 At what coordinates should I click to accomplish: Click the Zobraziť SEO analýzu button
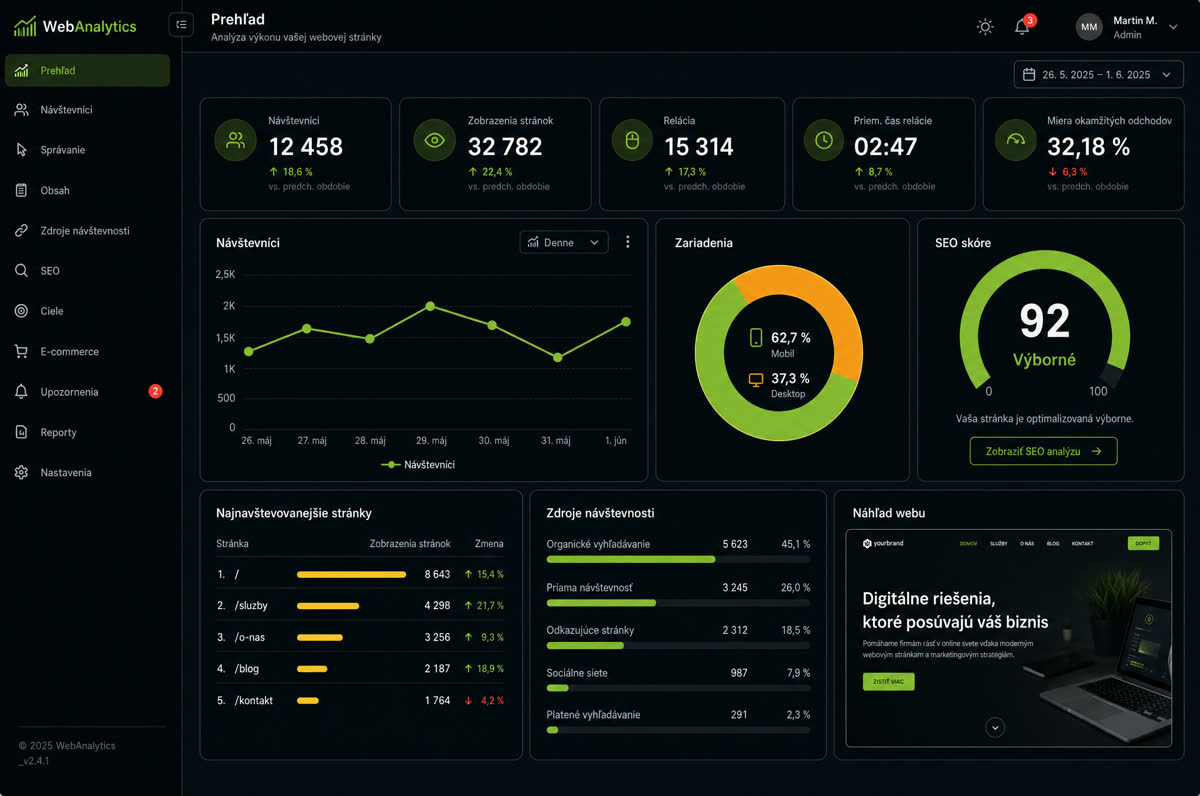click(x=1043, y=451)
